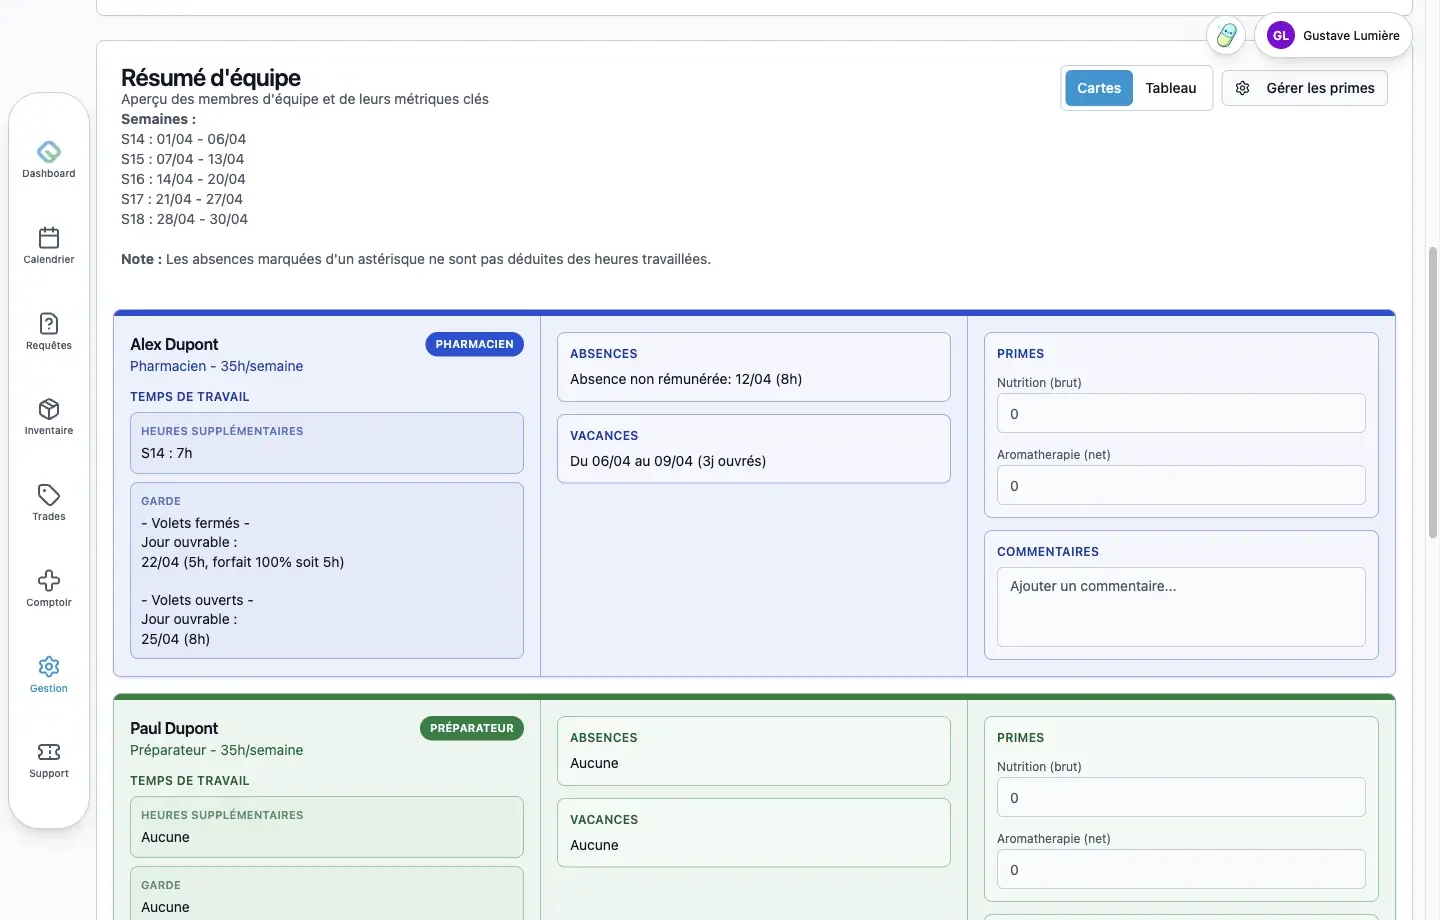Click the 'S14 : 7h' overtime entry
The height and width of the screenshot is (920, 1440).
167,453
